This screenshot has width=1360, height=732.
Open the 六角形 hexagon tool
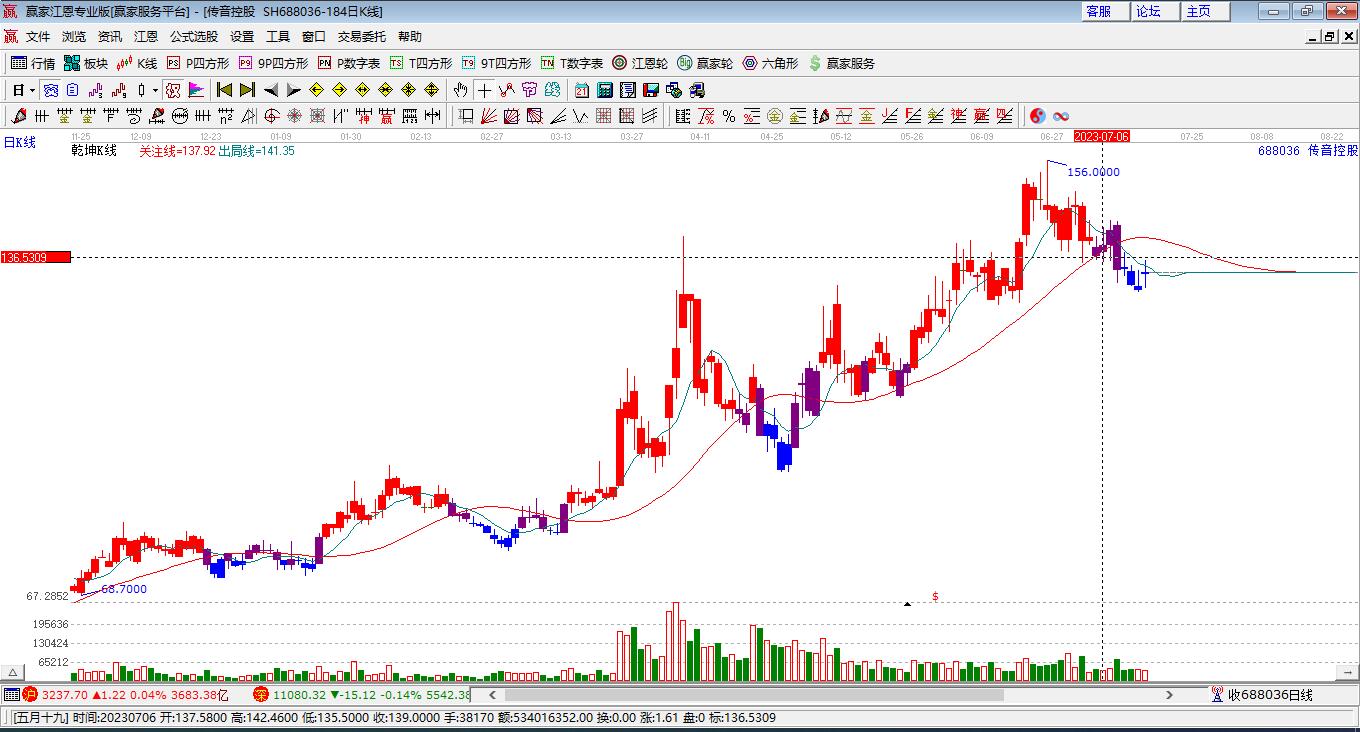(x=770, y=63)
